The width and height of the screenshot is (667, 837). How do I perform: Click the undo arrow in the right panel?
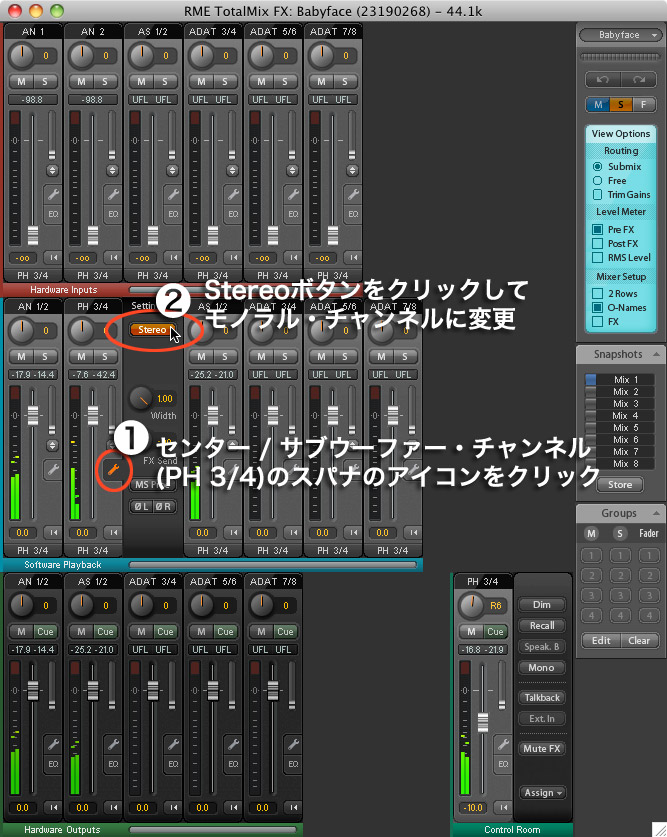[x=603, y=79]
